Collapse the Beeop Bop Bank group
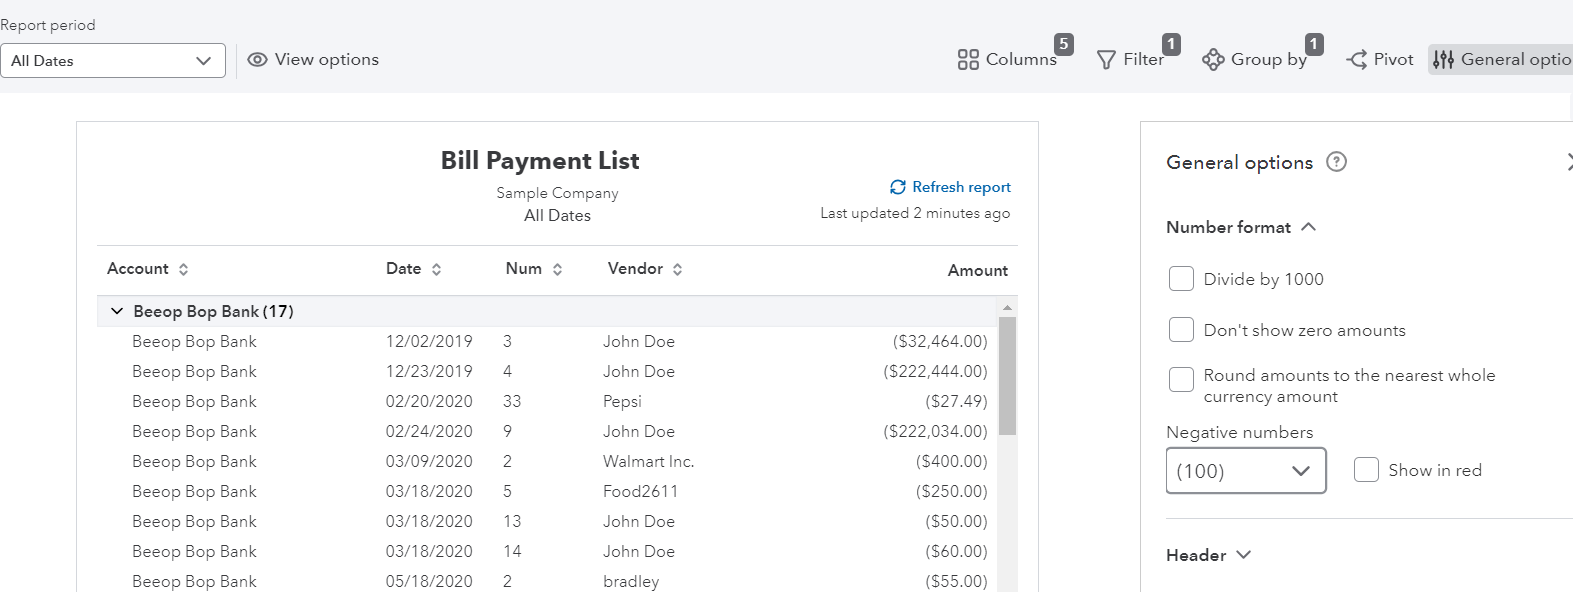The width and height of the screenshot is (1573, 592). 117,311
